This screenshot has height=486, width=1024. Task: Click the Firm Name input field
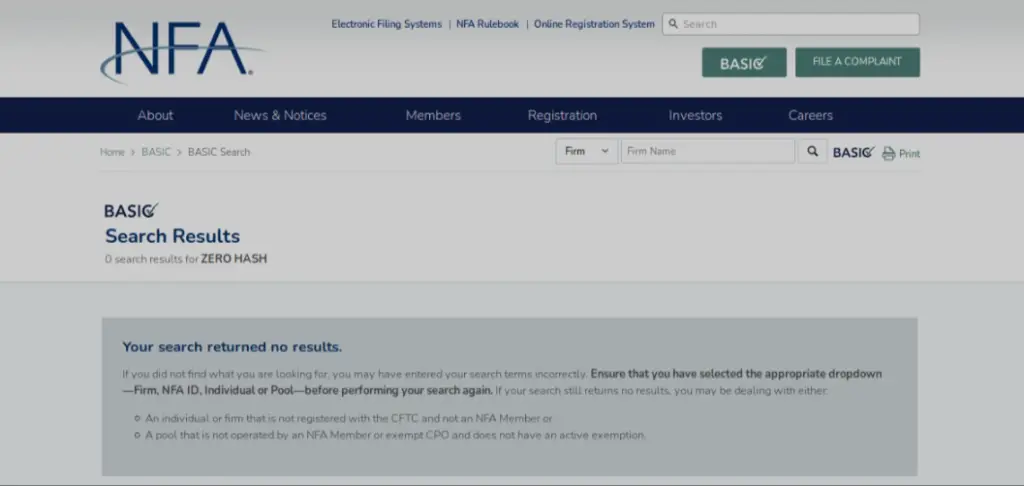click(708, 152)
